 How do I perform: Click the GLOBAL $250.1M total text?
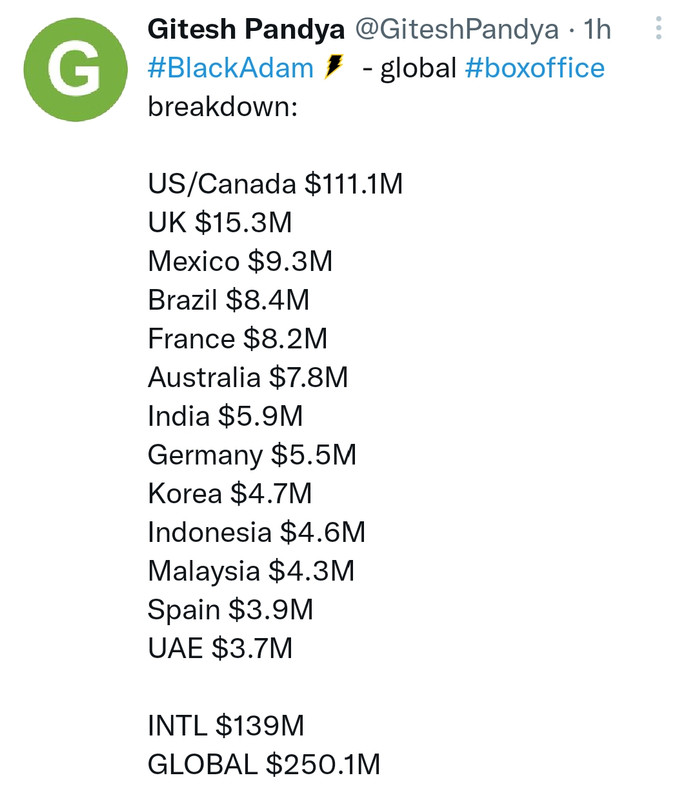[264, 765]
